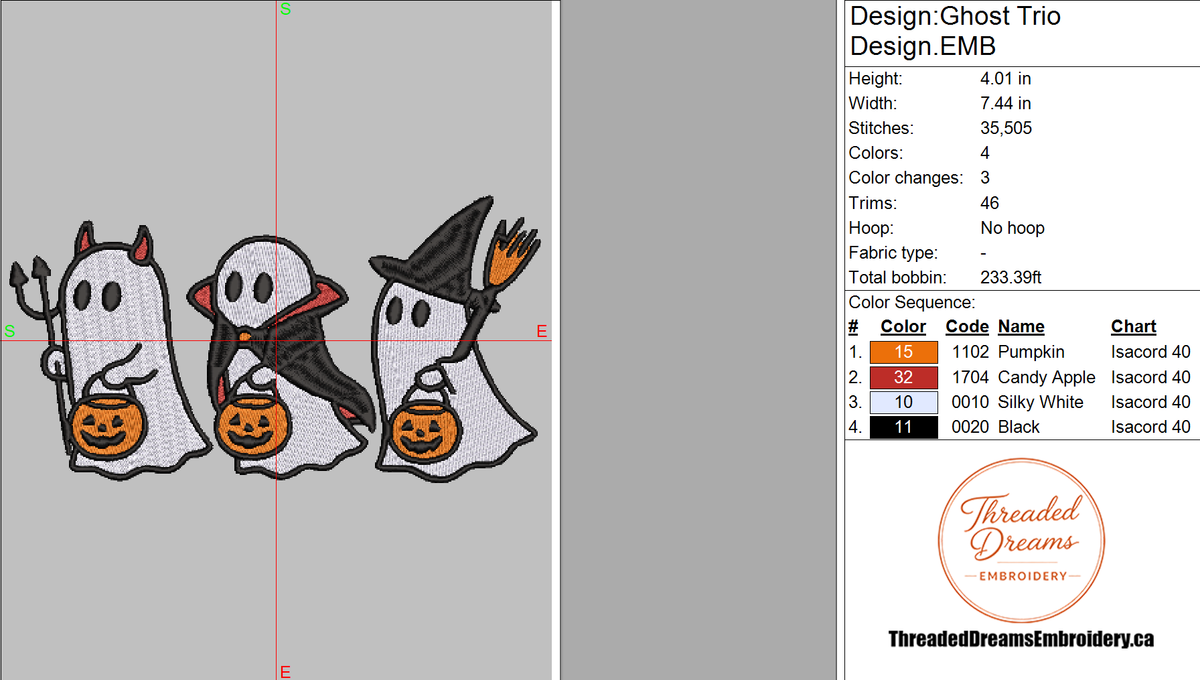Click 'Isacord 40' chart in the Black row
Viewport: 1200px width, 680px height.
(1151, 427)
